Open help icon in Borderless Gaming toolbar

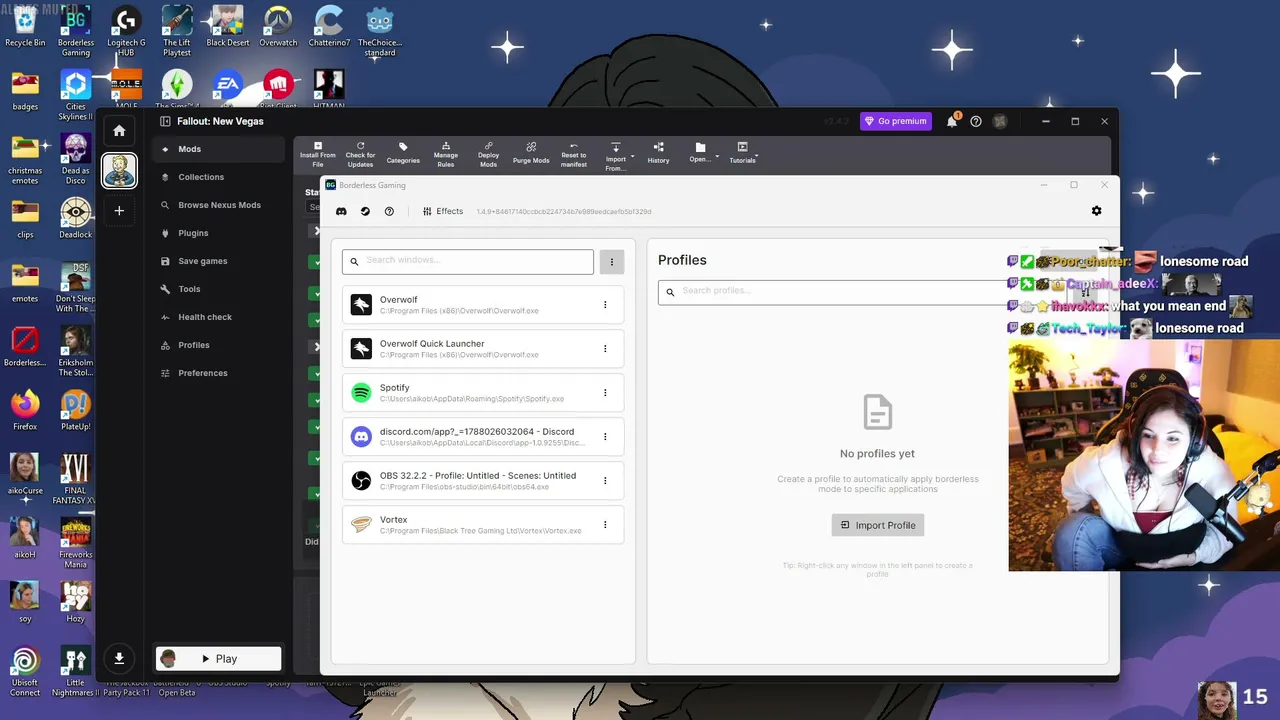point(389,211)
